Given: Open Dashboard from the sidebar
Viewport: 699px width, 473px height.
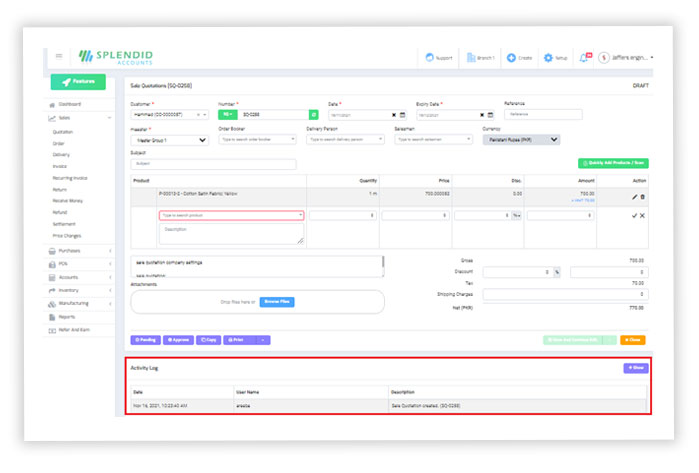Looking at the screenshot, I should pos(69,104).
